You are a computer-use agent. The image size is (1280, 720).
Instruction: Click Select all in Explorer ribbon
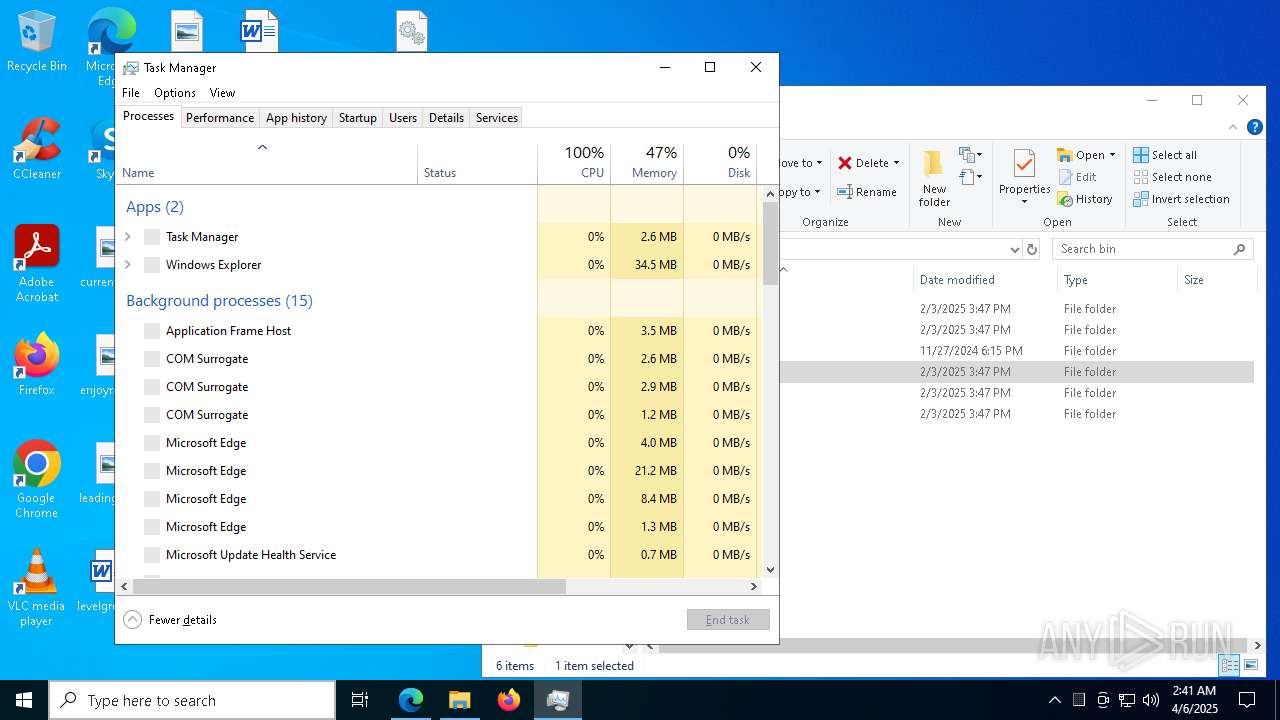(x=1165, y=155)
